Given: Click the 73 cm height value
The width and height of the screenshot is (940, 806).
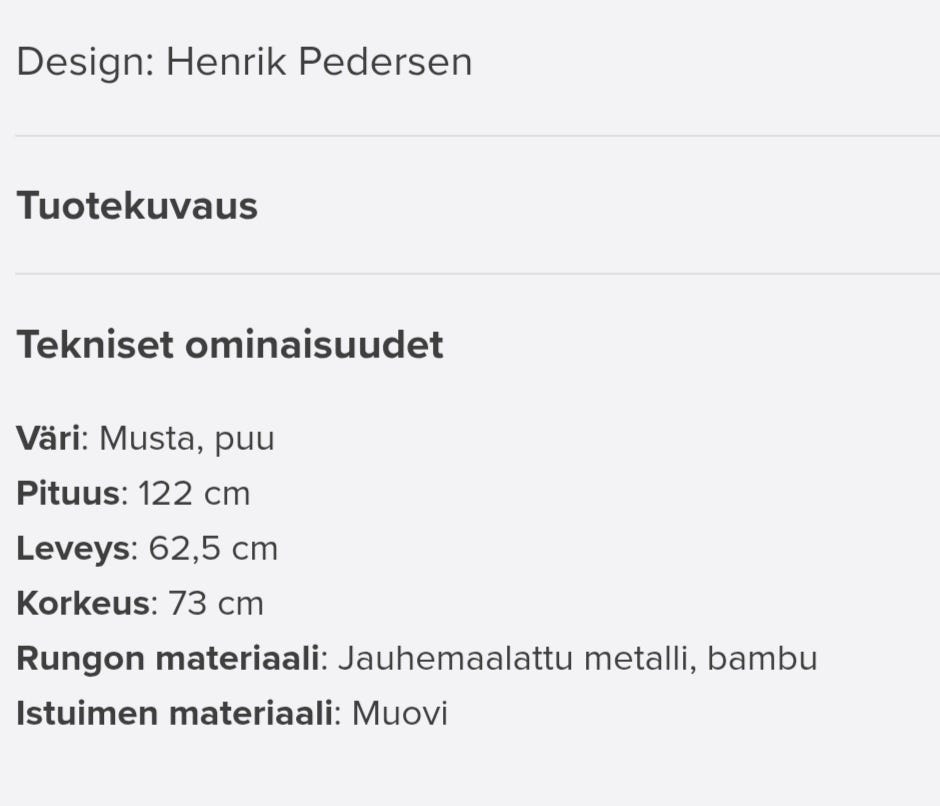Looking at the screenshot, I should [x=216, y=604].
